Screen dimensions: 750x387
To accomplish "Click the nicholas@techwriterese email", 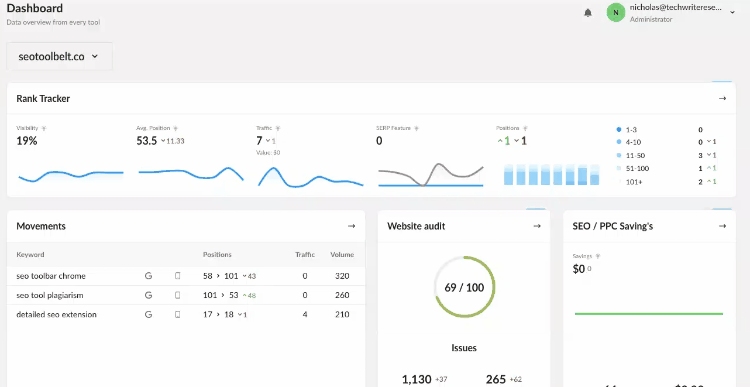I will (x=675, y=8).
